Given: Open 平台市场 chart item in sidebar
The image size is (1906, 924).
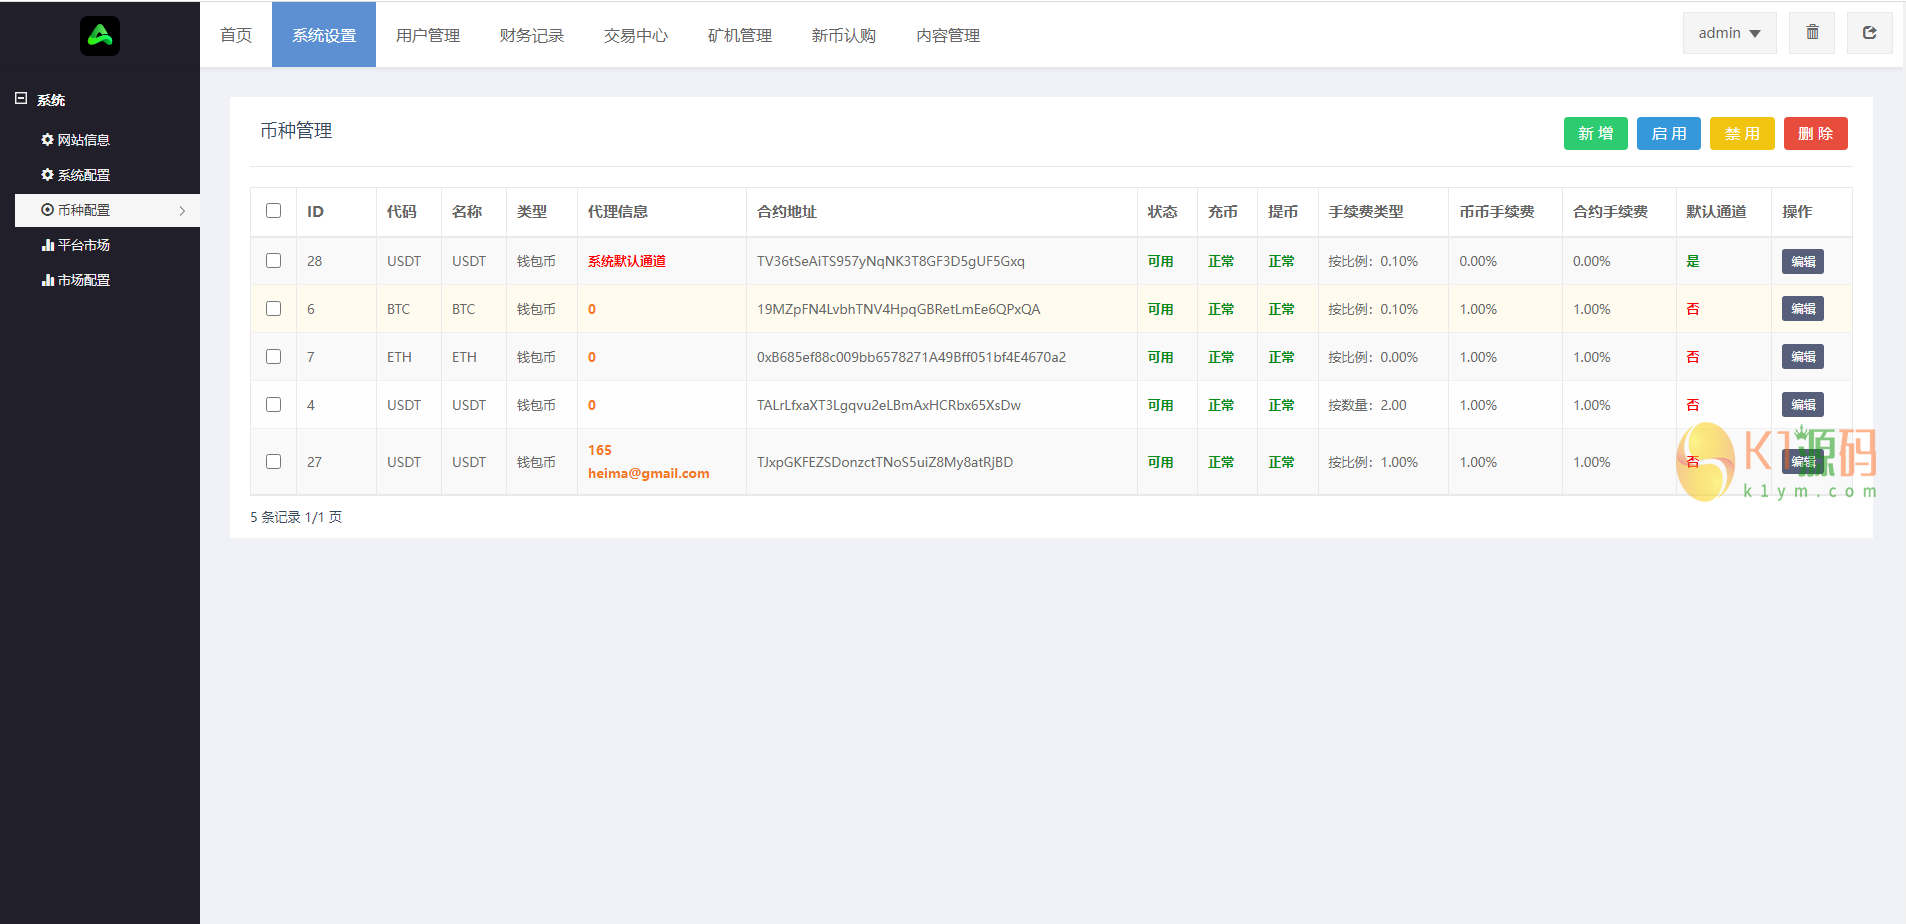Looking at the screenshot, I should [76, 245].
